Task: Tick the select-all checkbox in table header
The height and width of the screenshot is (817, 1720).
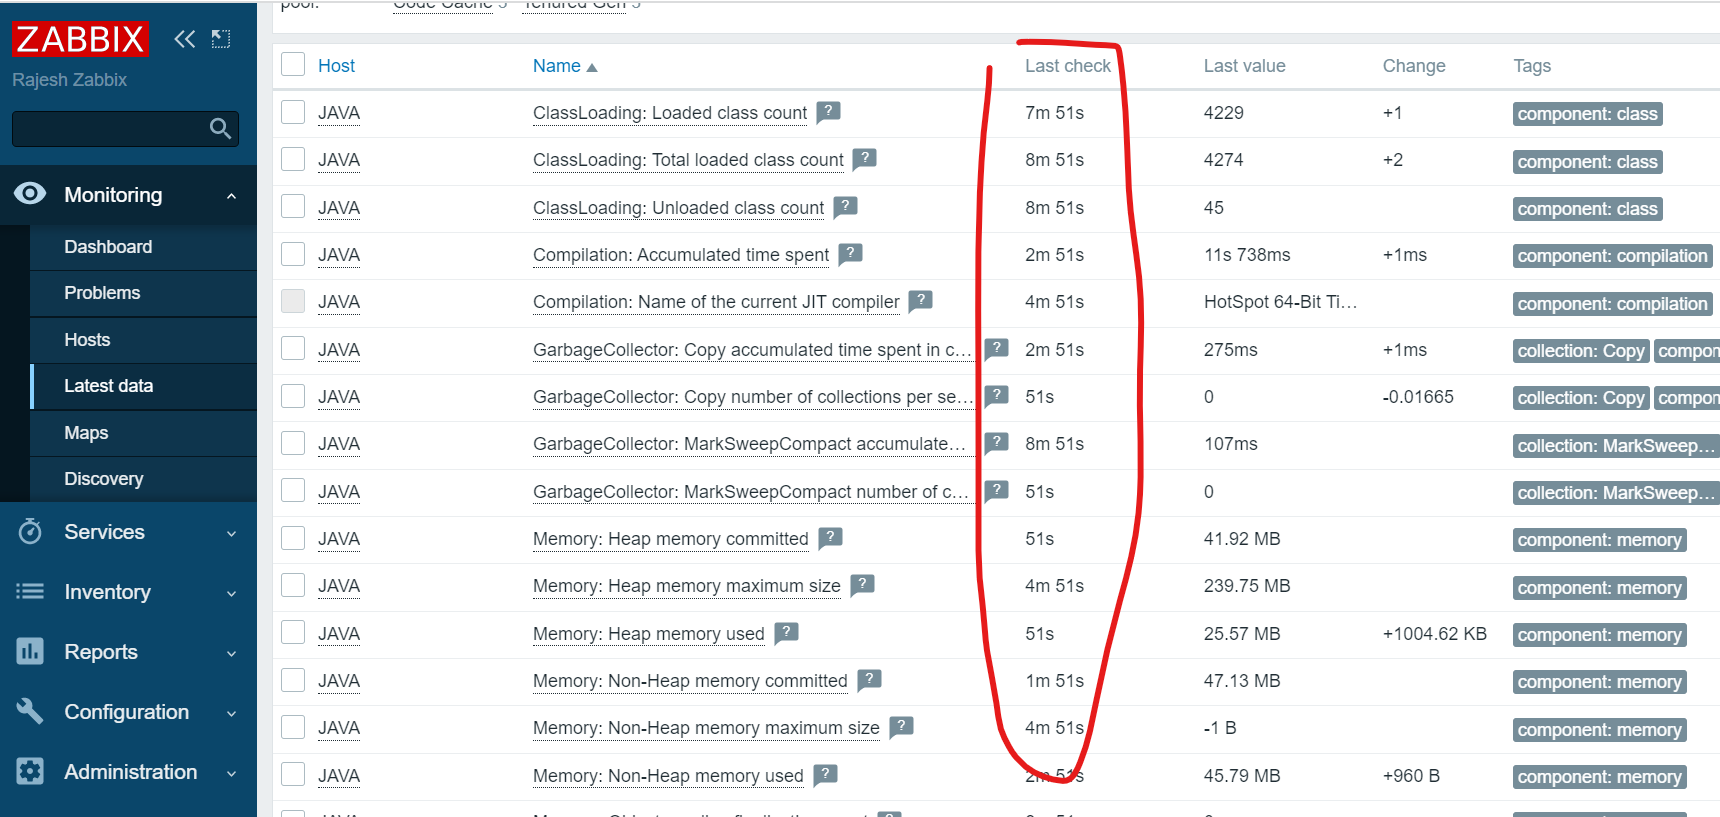Action: pyautogui.click(x=293, y=65)
